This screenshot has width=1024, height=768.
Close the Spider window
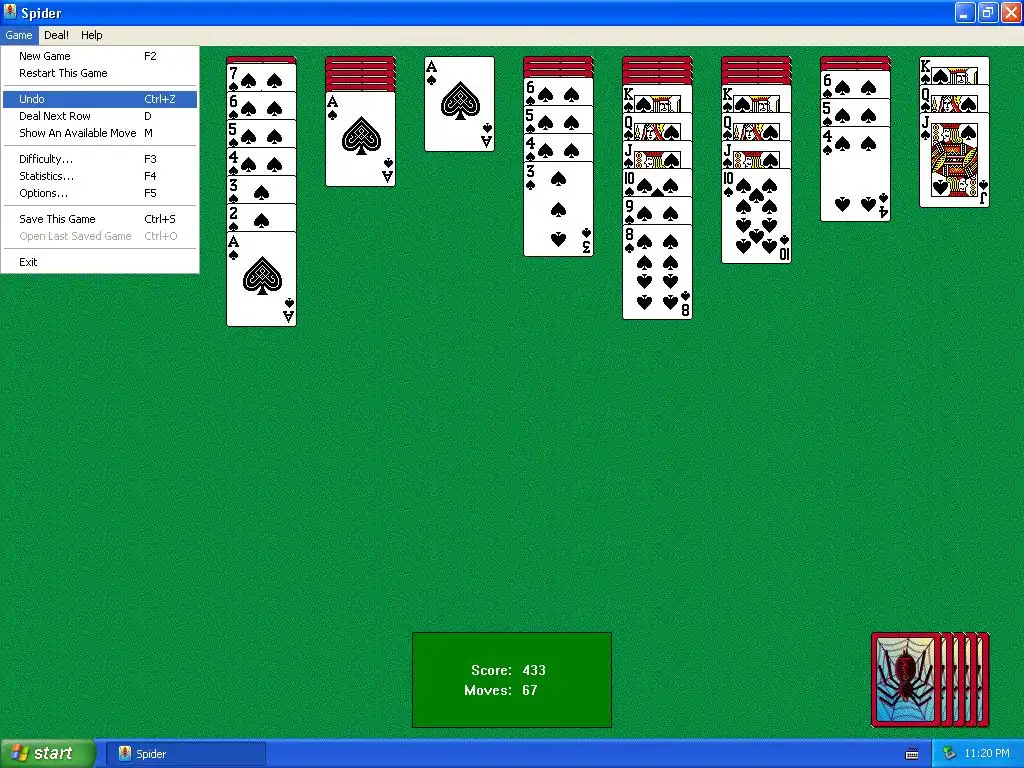[x=1011, y=12]
